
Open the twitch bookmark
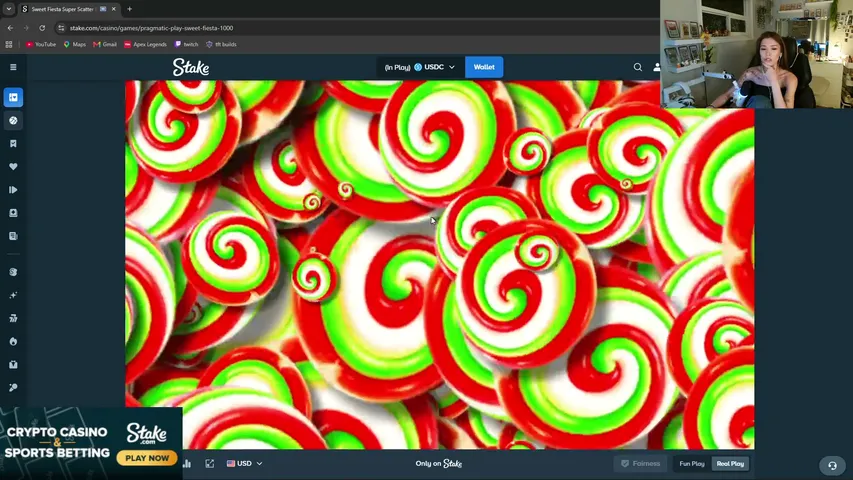(x=186, y=45)
